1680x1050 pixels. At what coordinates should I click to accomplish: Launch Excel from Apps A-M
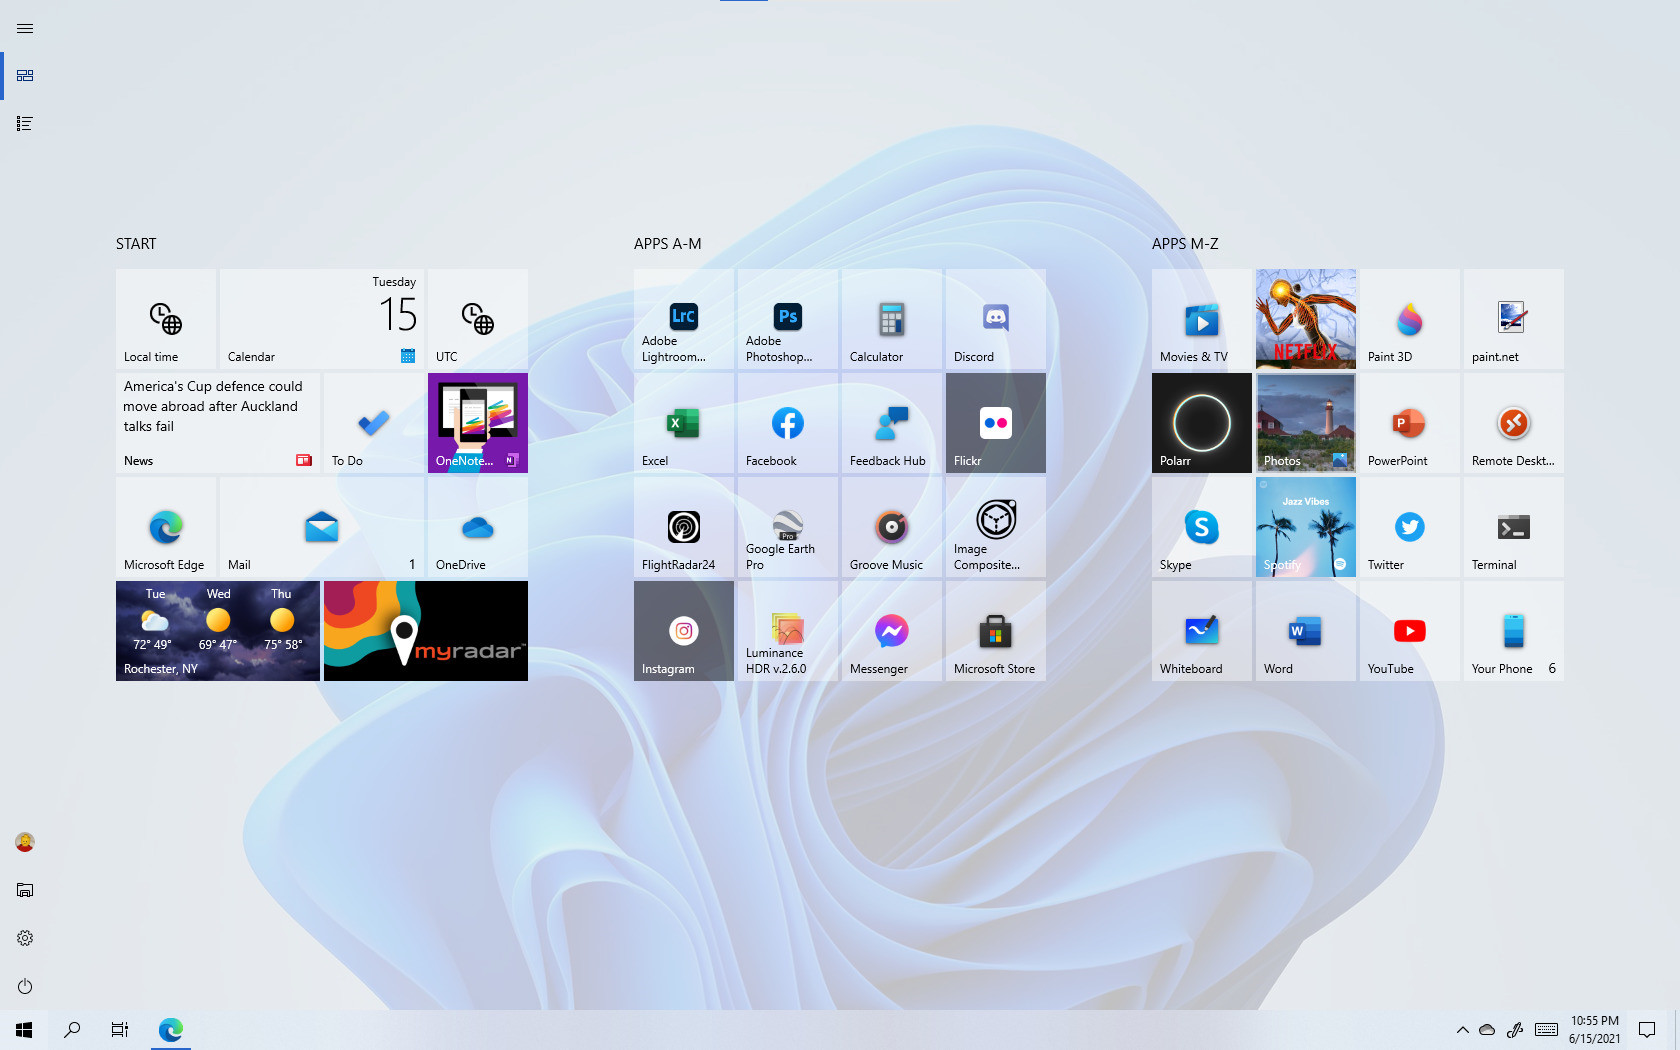click(684, 423)
